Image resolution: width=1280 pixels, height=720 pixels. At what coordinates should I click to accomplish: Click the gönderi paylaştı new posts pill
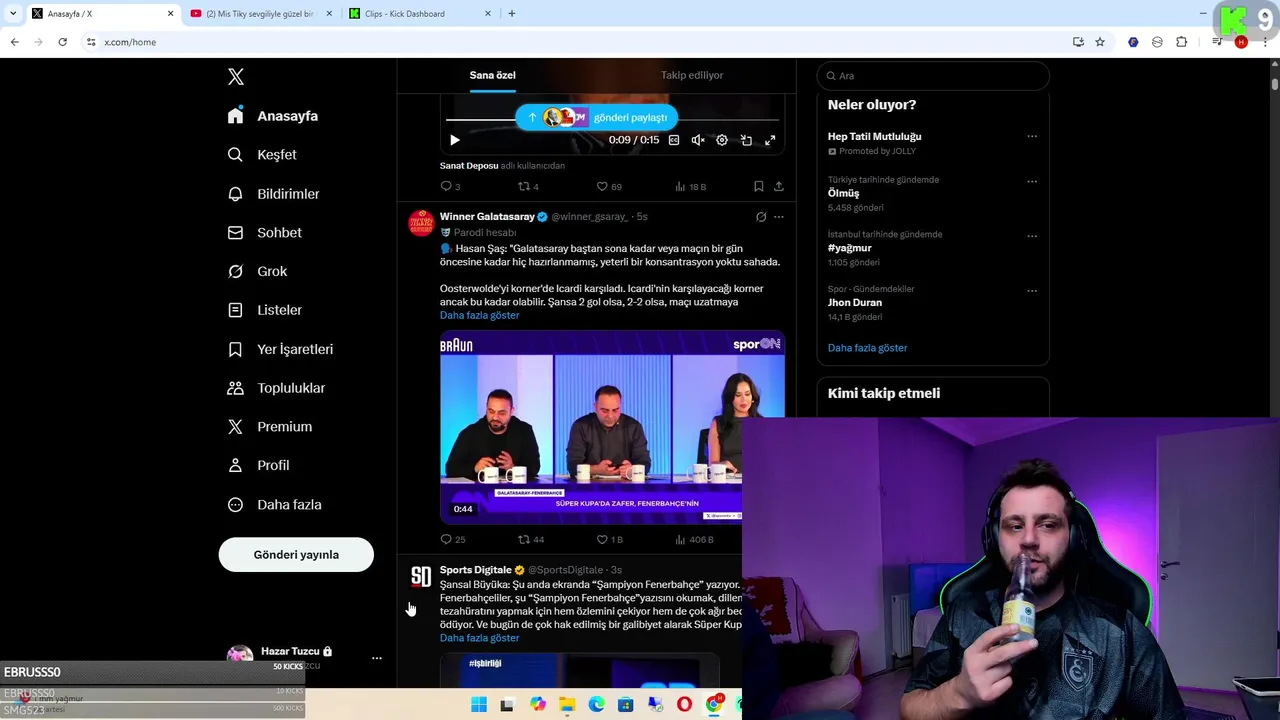click(x=596, y=118)
